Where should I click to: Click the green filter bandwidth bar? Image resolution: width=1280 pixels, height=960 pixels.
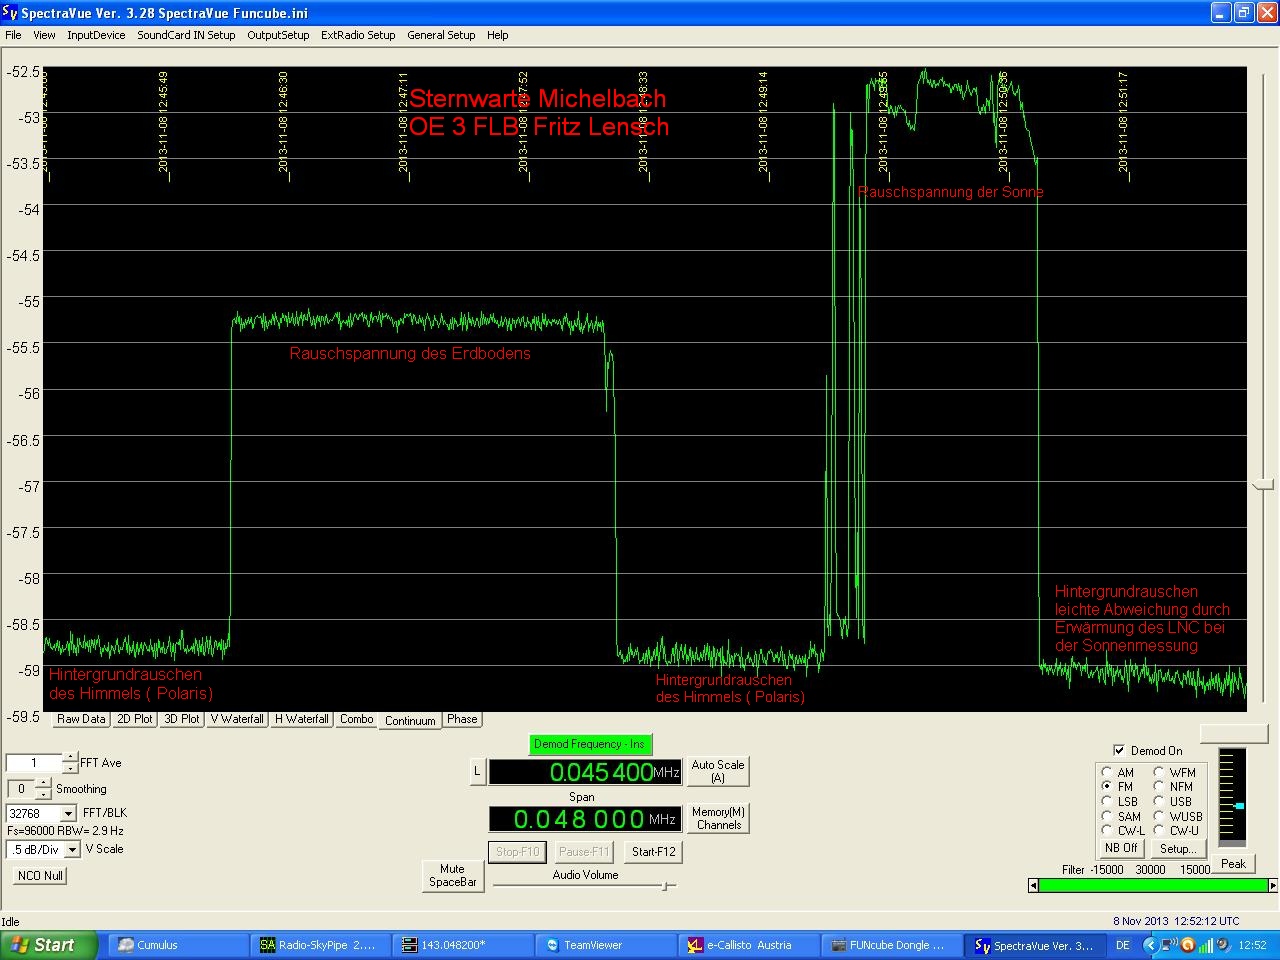(x=1153, y=885)
